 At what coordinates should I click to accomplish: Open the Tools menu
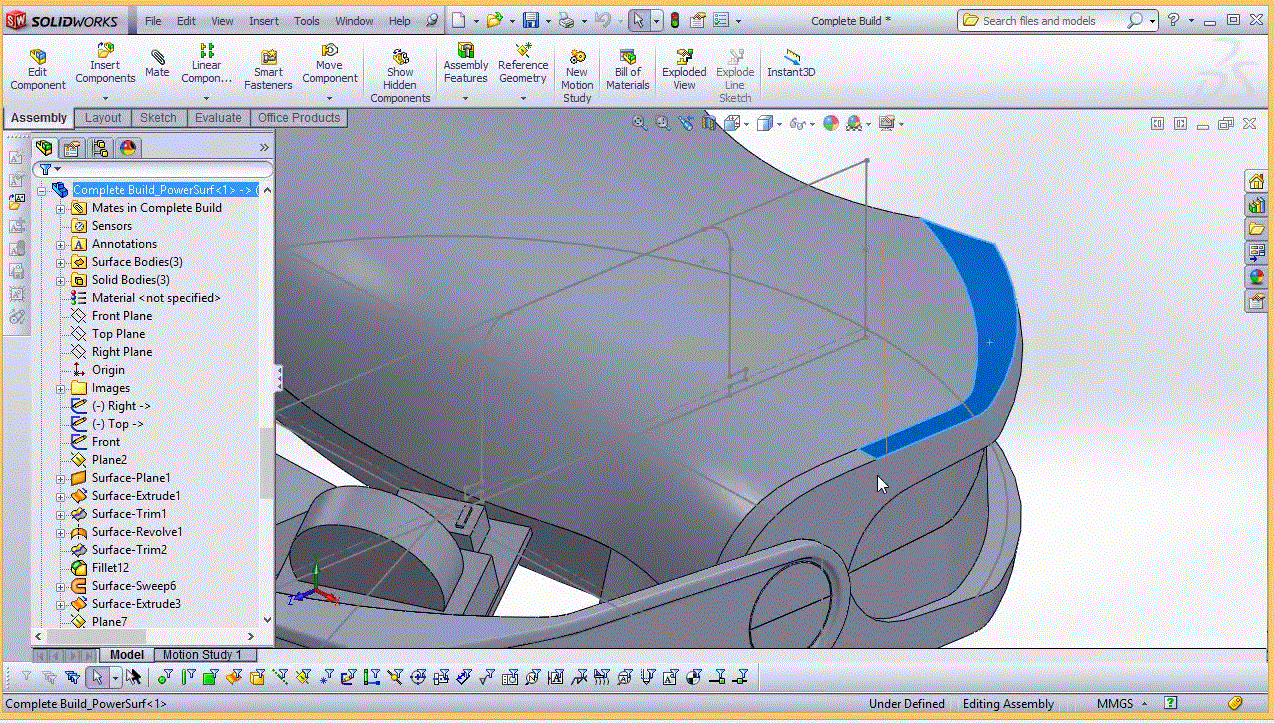(307, 20)
